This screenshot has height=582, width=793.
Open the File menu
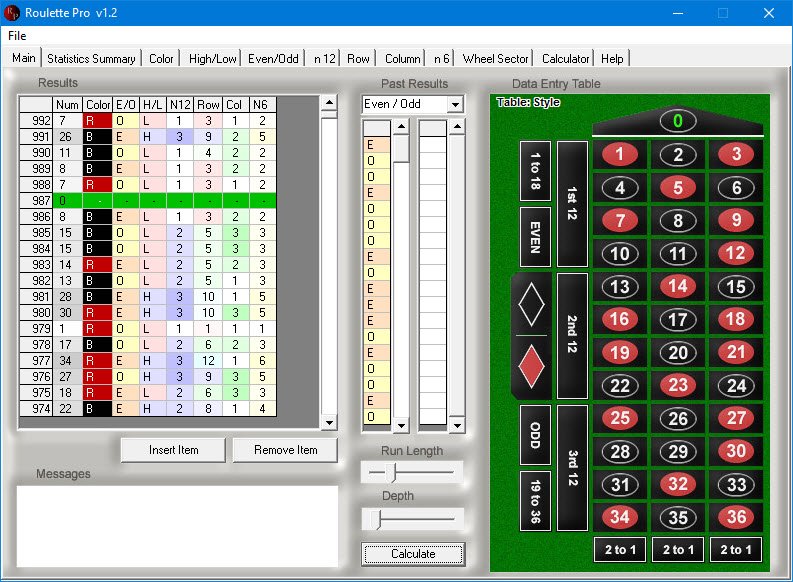17,36
